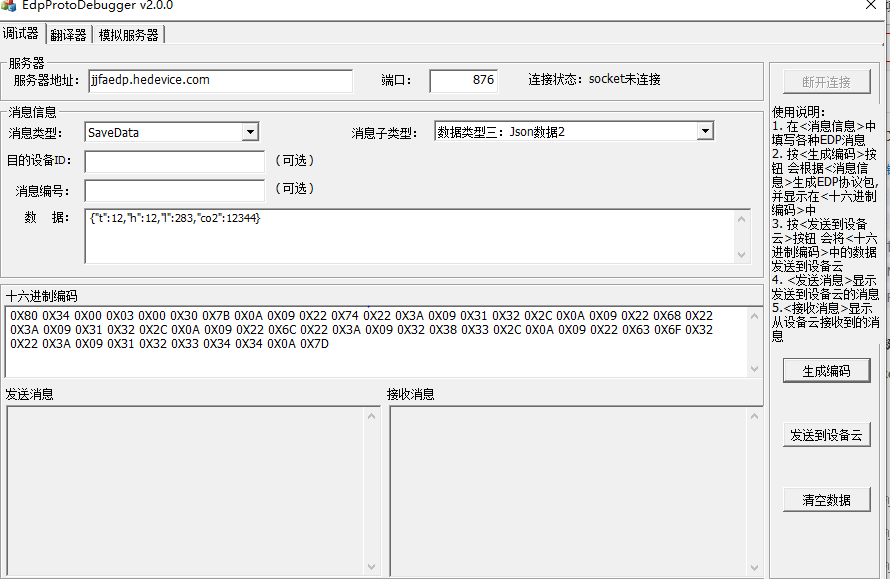Click the 十六进制编码 label
890x579 pixels.
(x=41, y=296)
